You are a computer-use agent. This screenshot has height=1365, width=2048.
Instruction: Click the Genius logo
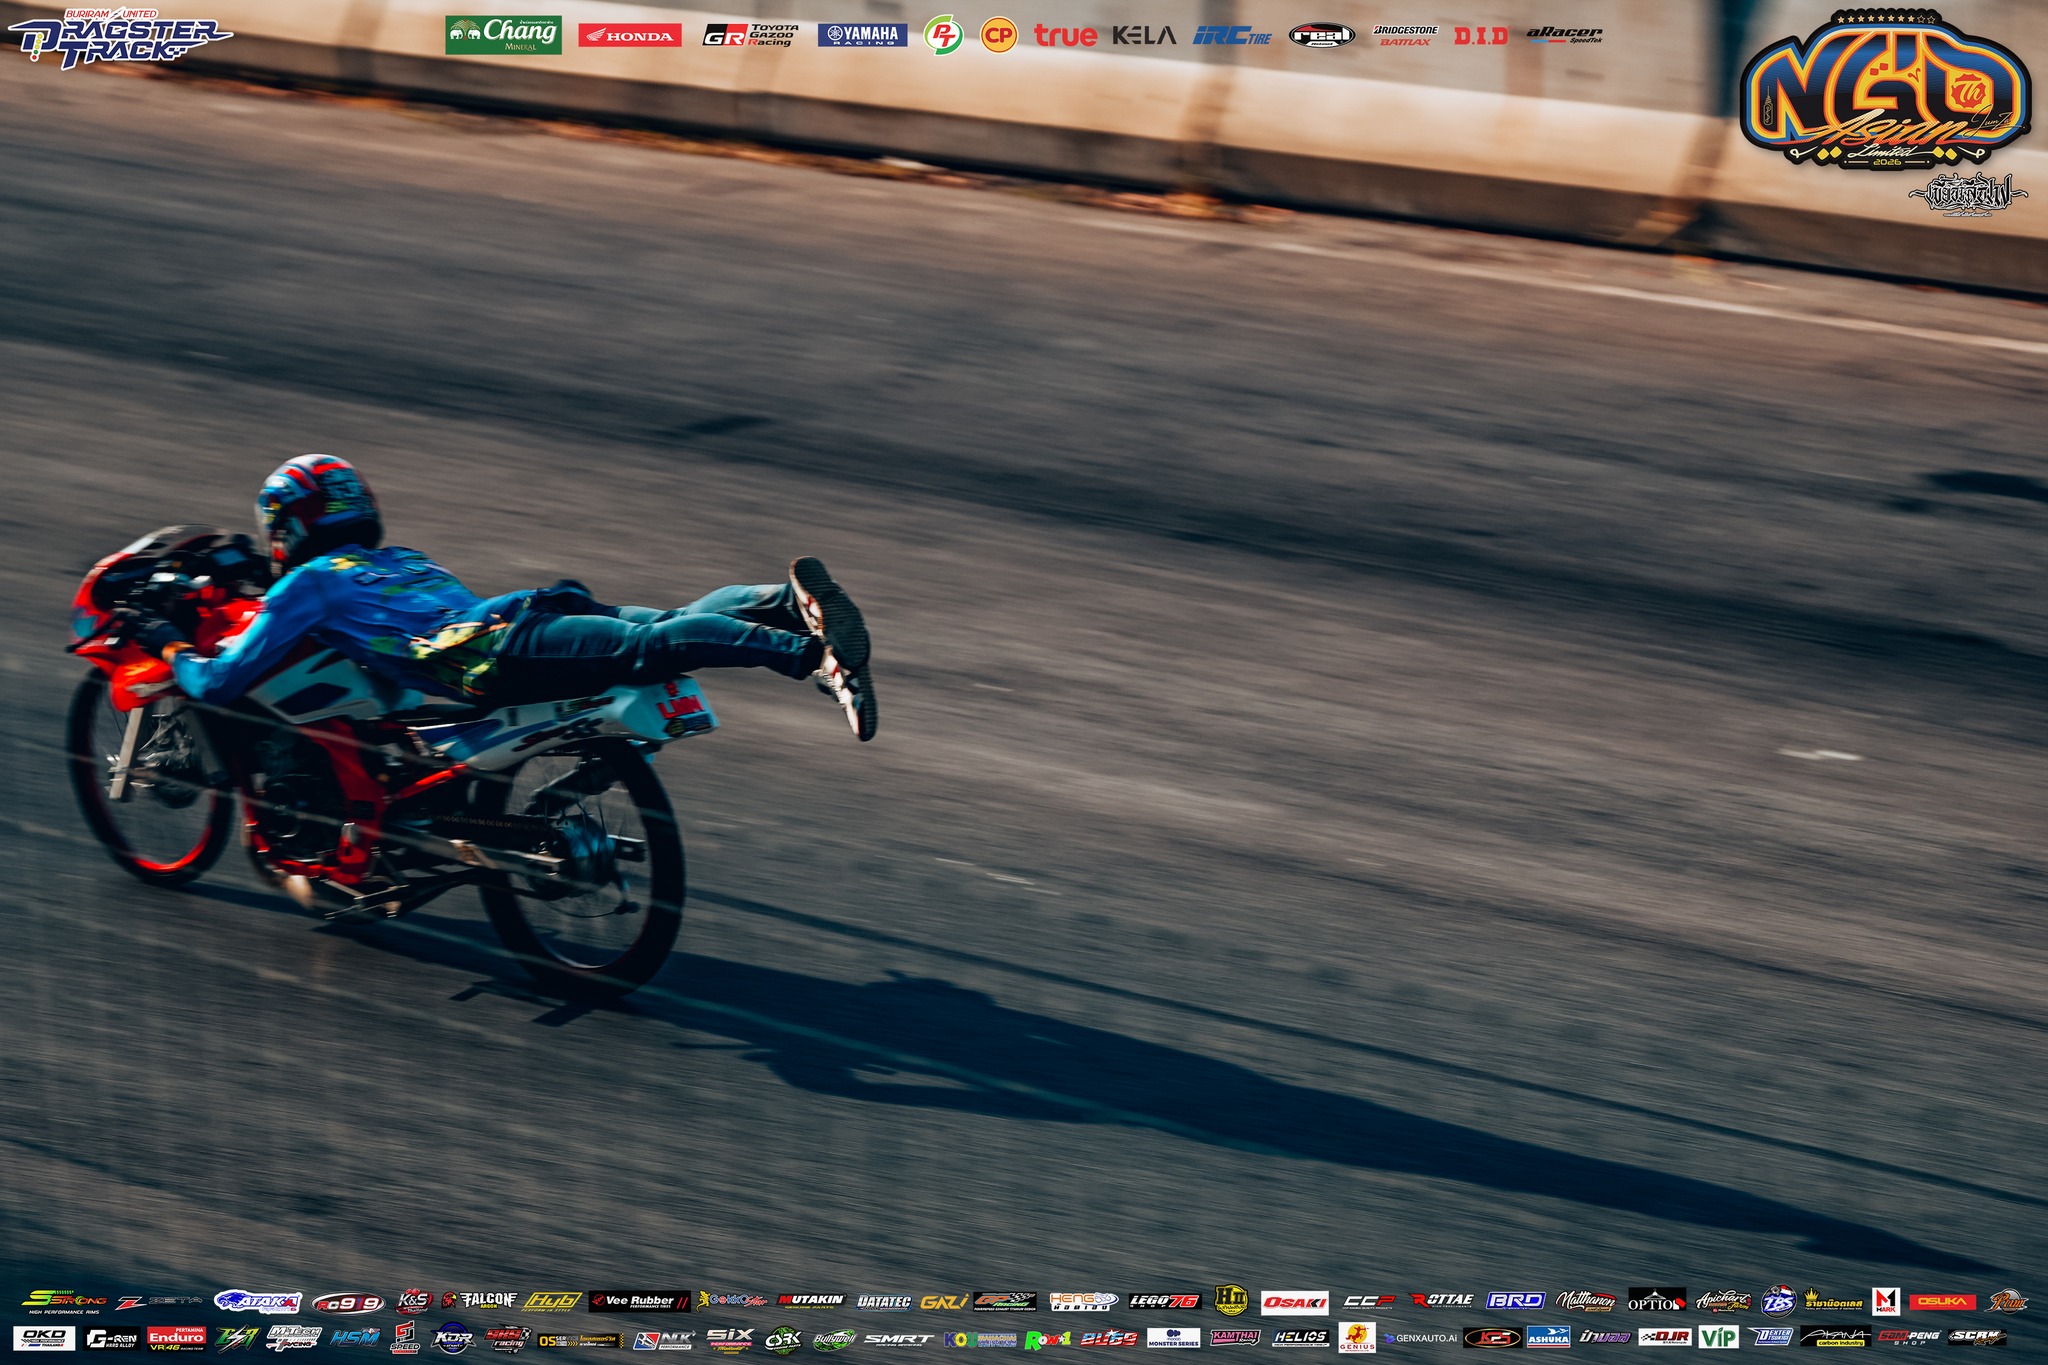point(1357,1338)
